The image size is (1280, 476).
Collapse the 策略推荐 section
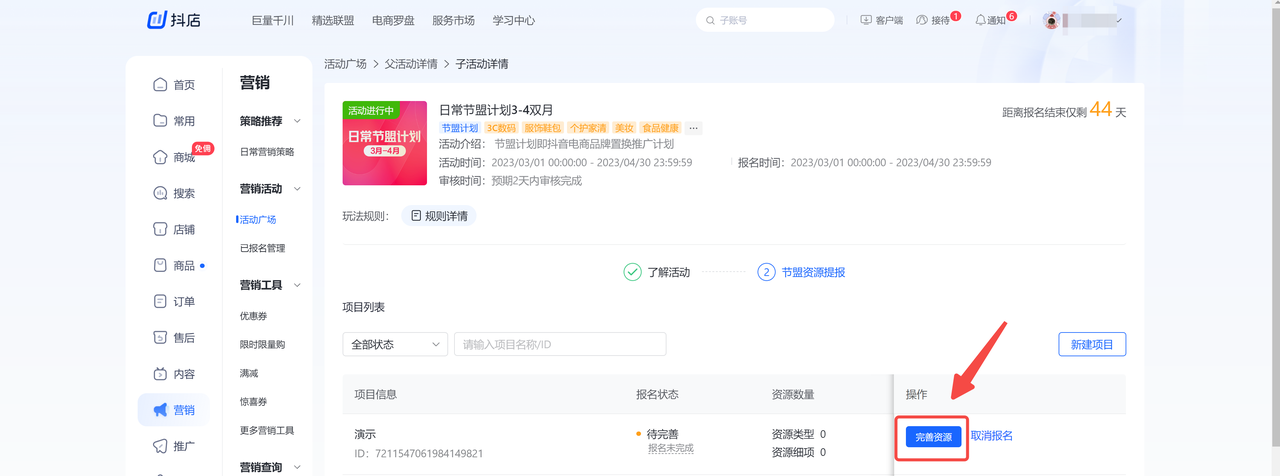click(x=297, y=121)
